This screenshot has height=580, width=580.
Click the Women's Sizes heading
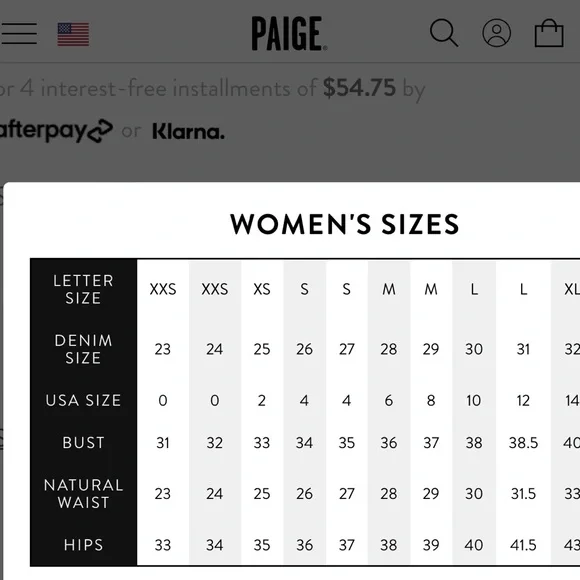point(344,224)
